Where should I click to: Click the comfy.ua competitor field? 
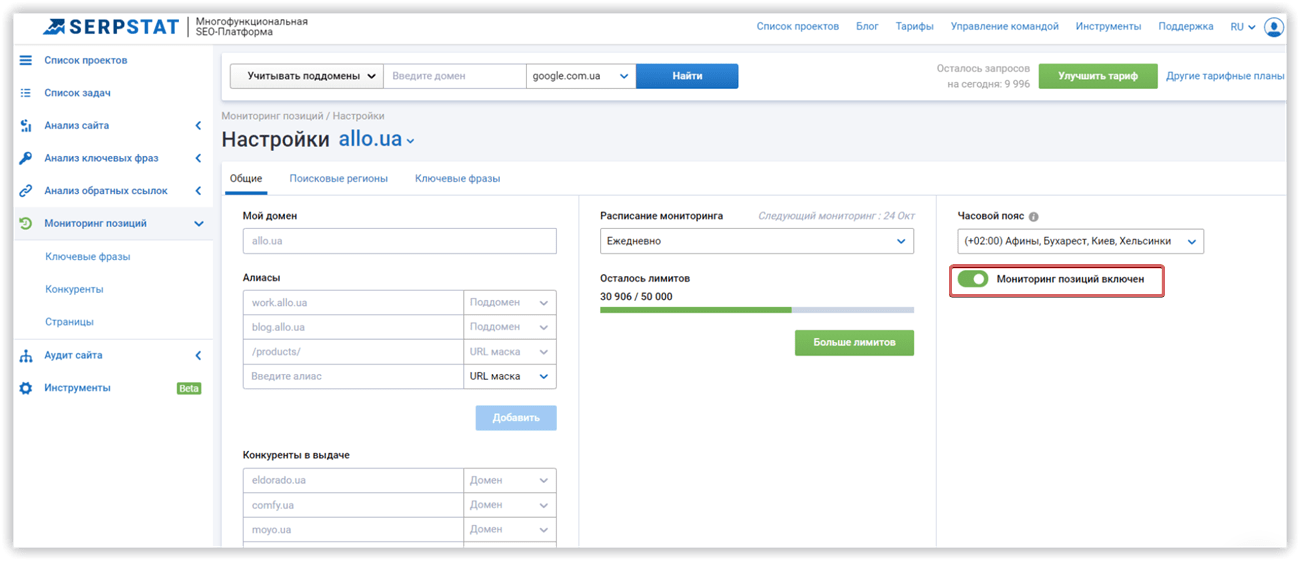[353, 505]
